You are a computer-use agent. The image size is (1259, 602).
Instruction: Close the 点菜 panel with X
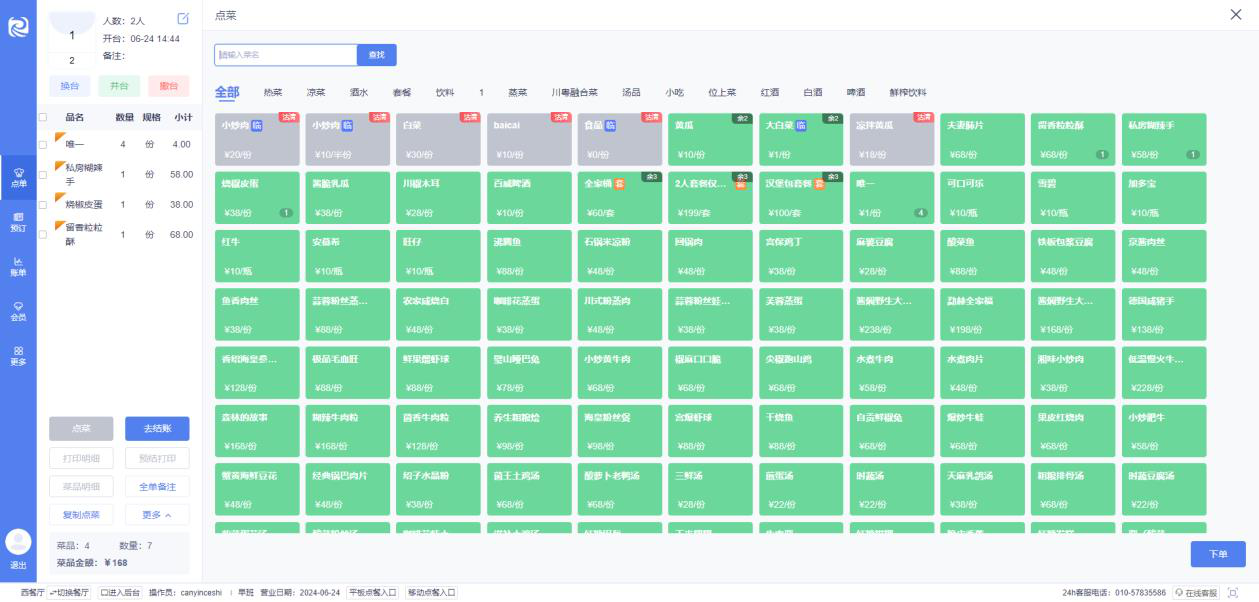point(1236,14)
